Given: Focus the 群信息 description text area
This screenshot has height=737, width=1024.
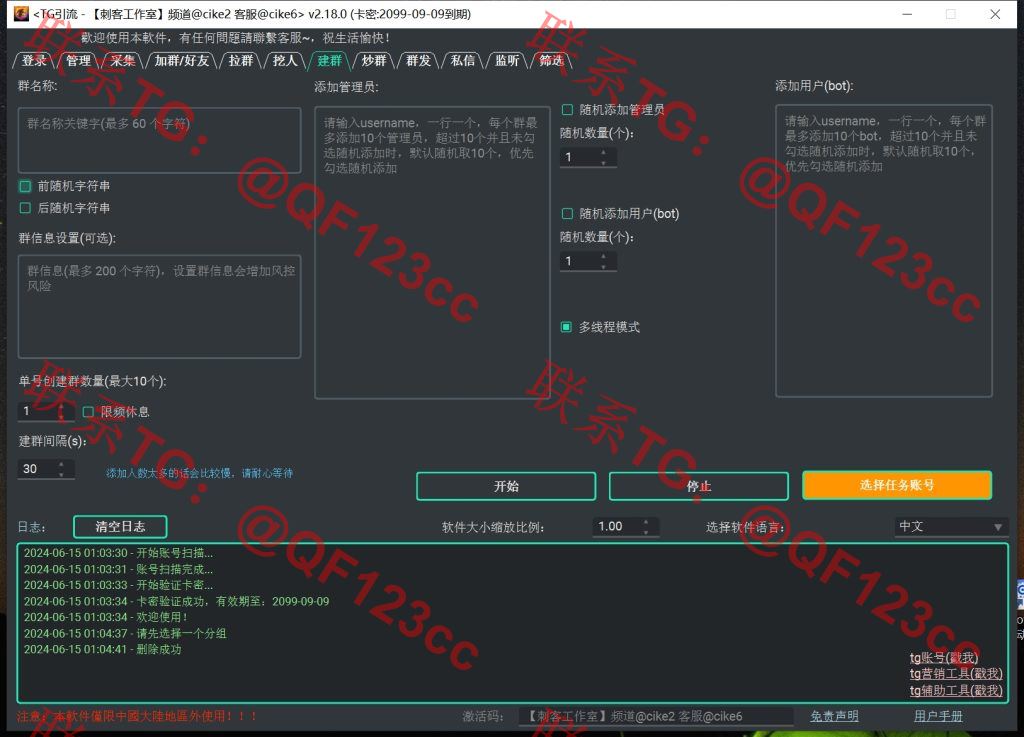Looking at the screenshot, I should pyautogui.click(x=159, y=306).
